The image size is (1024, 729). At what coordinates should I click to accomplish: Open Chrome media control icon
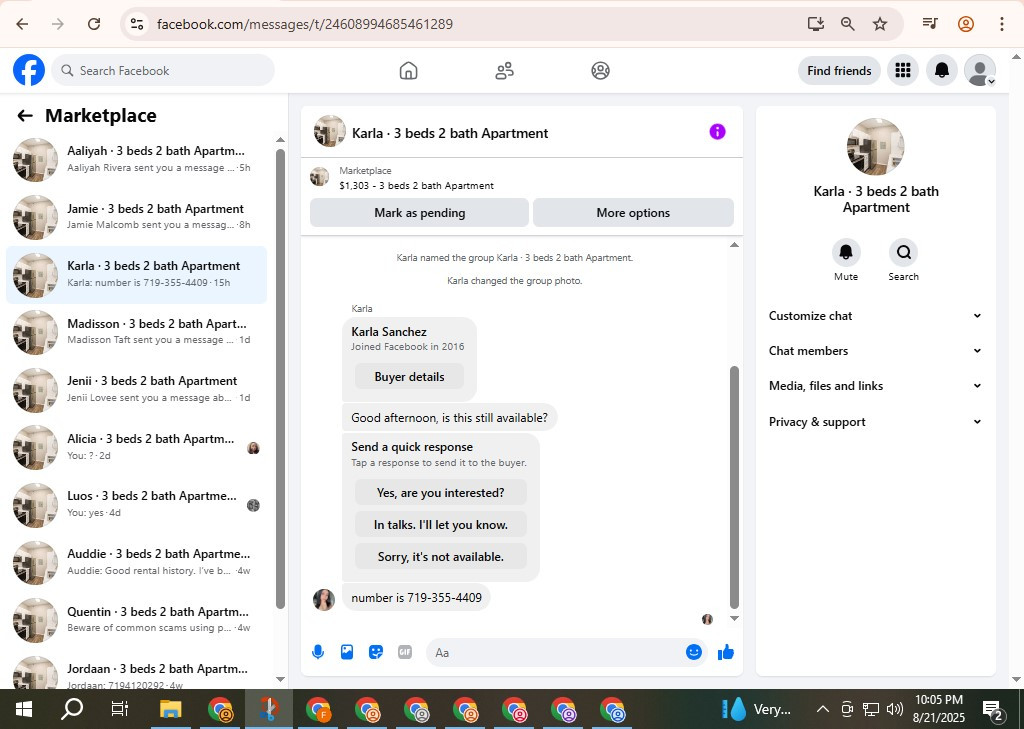point(930,24)
